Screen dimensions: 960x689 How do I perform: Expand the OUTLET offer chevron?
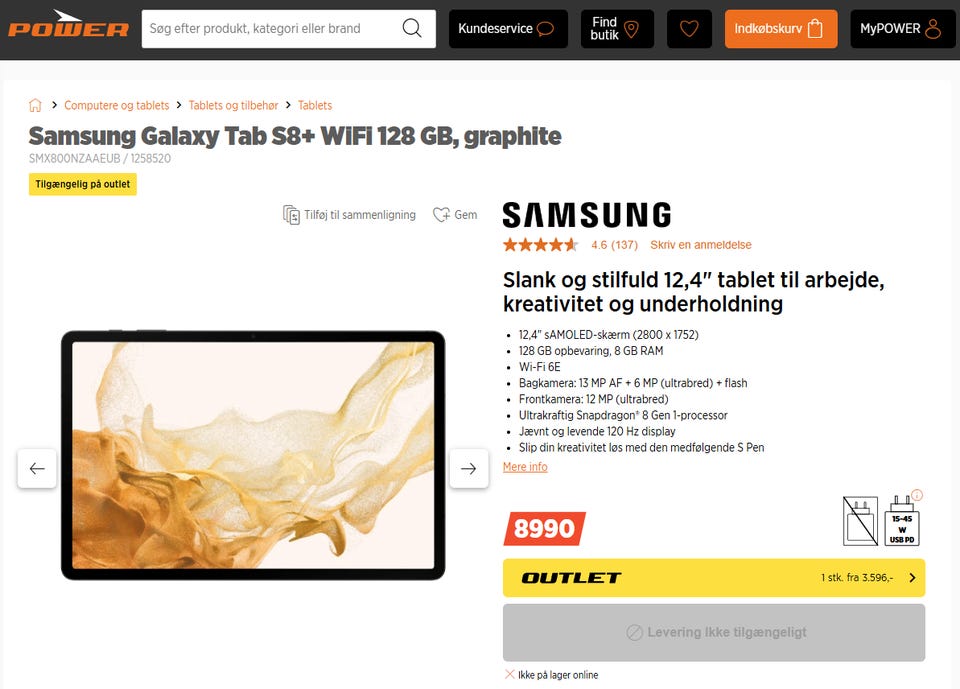pyautogui.click(x=912, y=578)
